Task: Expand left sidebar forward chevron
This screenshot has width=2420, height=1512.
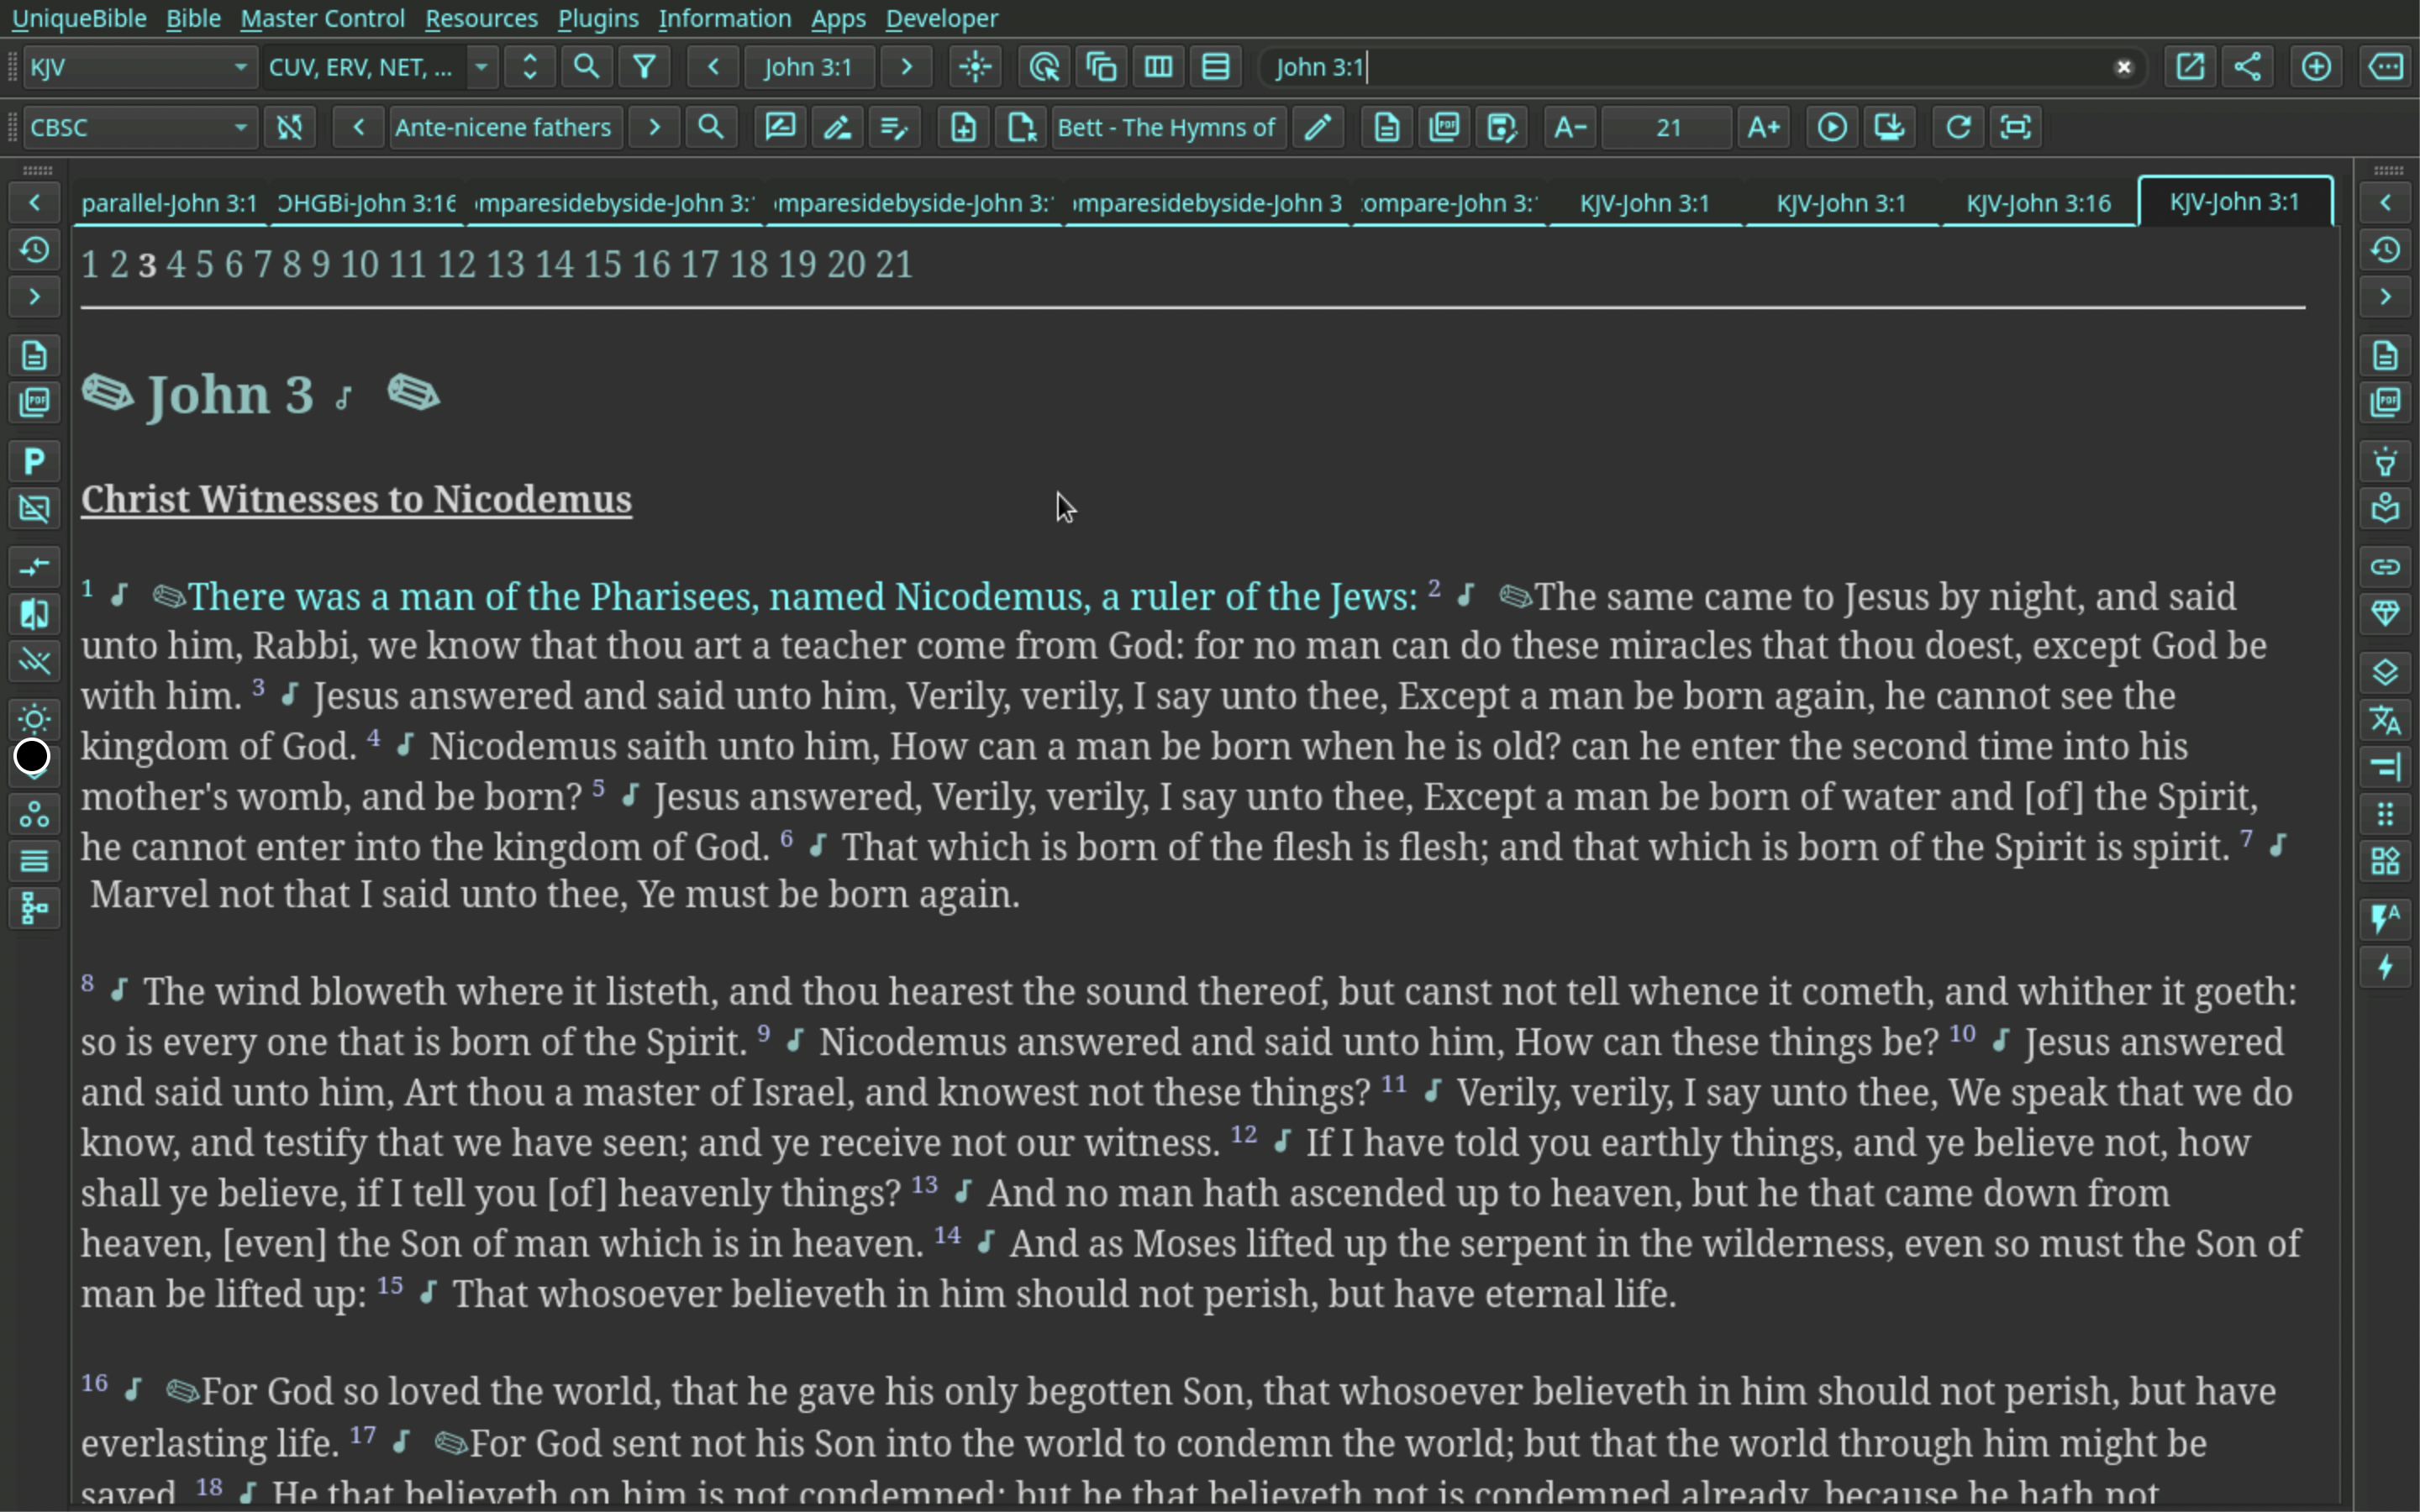Action: (x=34, y=297)
